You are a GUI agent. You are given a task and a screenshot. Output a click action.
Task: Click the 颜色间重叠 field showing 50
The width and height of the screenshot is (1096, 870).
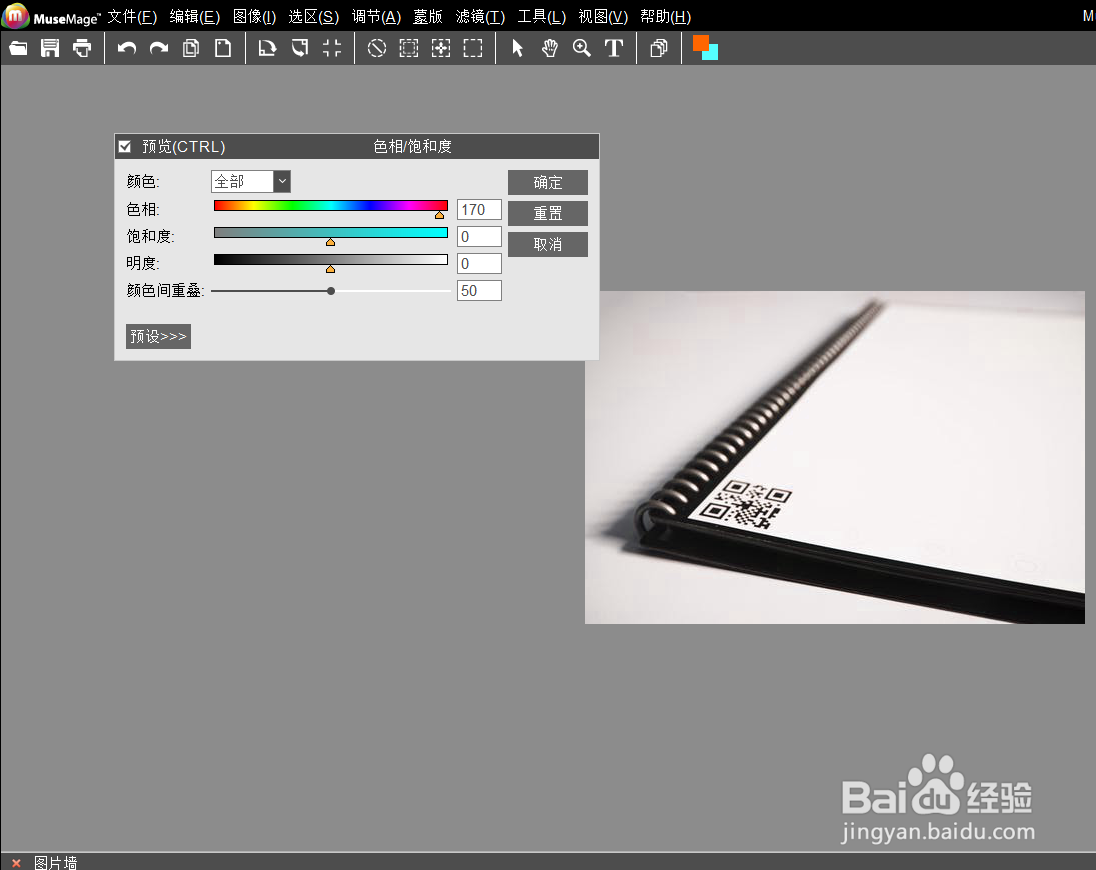[480, 291]
